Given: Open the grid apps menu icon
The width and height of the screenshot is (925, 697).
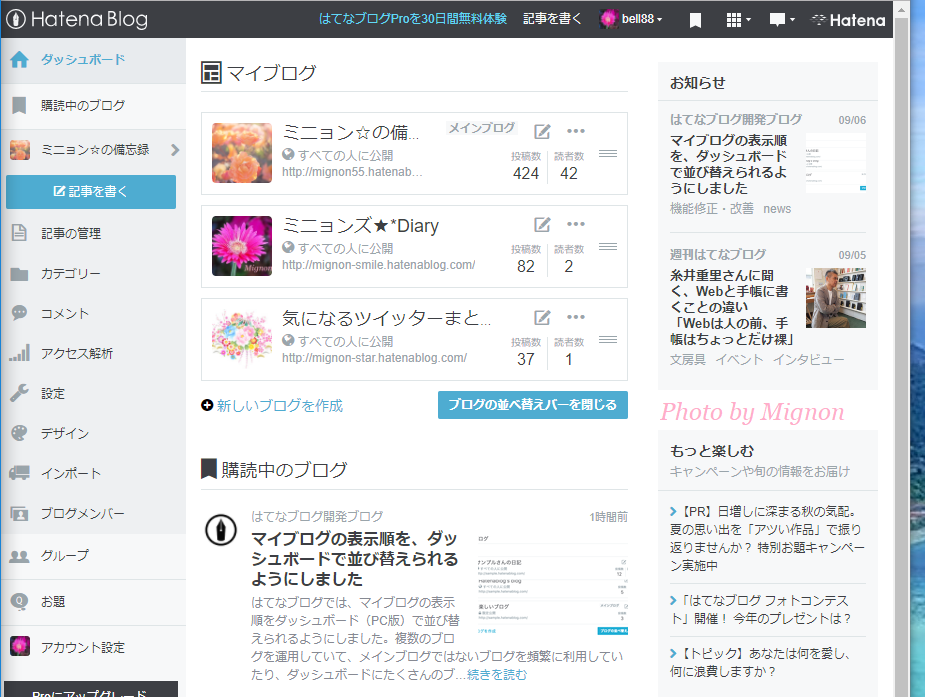Looking at the screenshot, I should [737, 20].
